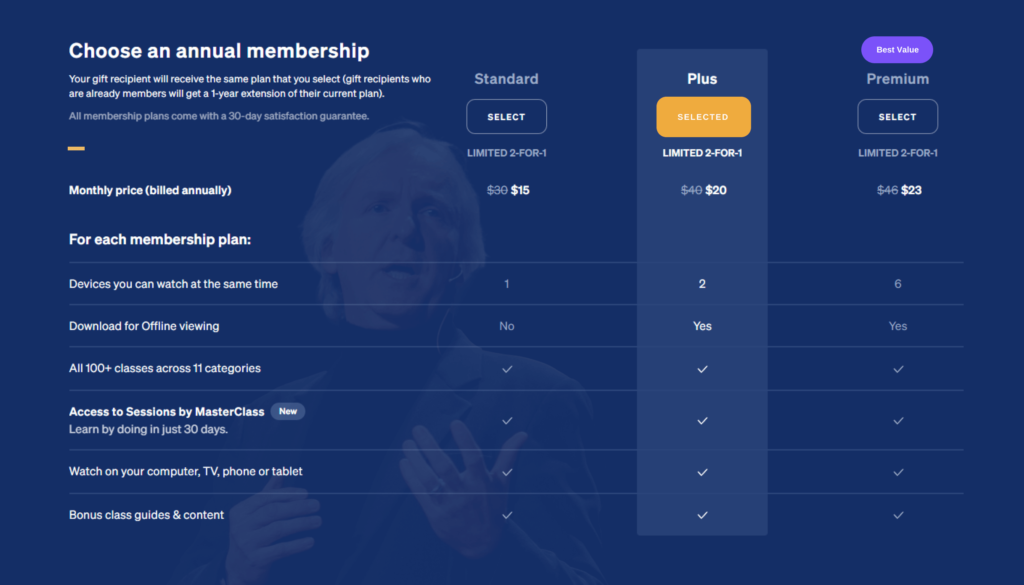Viewport: 1024px width, 585px height.
Task: Click Standard checkmark for All 100+ classes
Action: [507, 369]
